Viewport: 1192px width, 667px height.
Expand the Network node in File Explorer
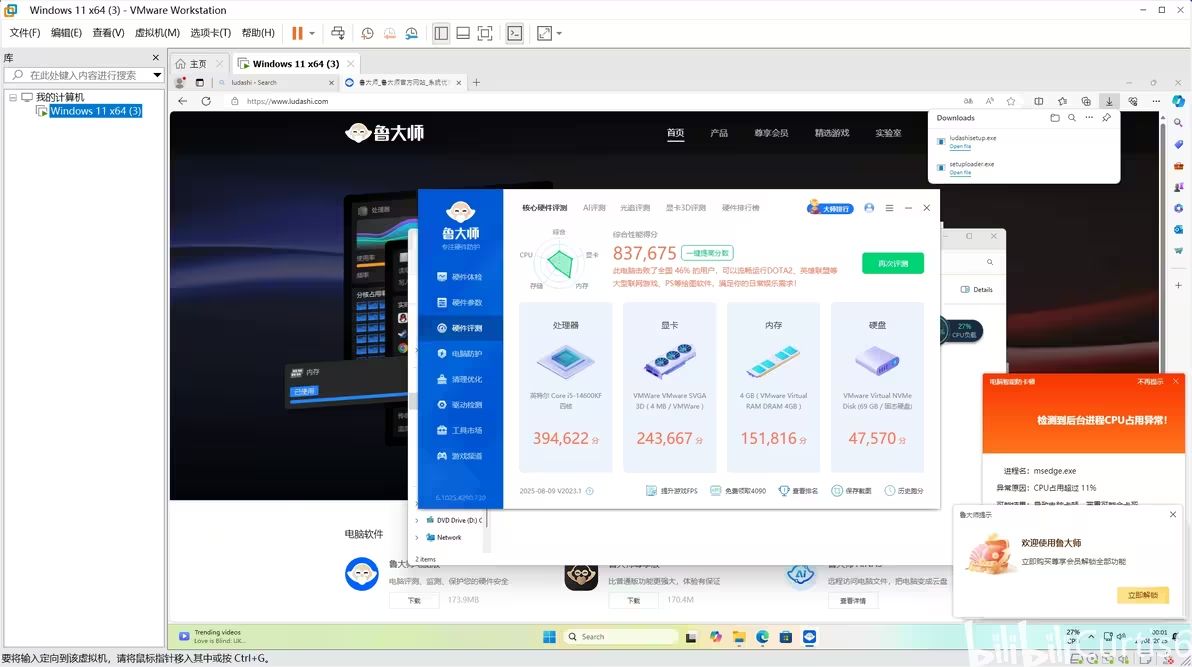click(x=417, y=538)
